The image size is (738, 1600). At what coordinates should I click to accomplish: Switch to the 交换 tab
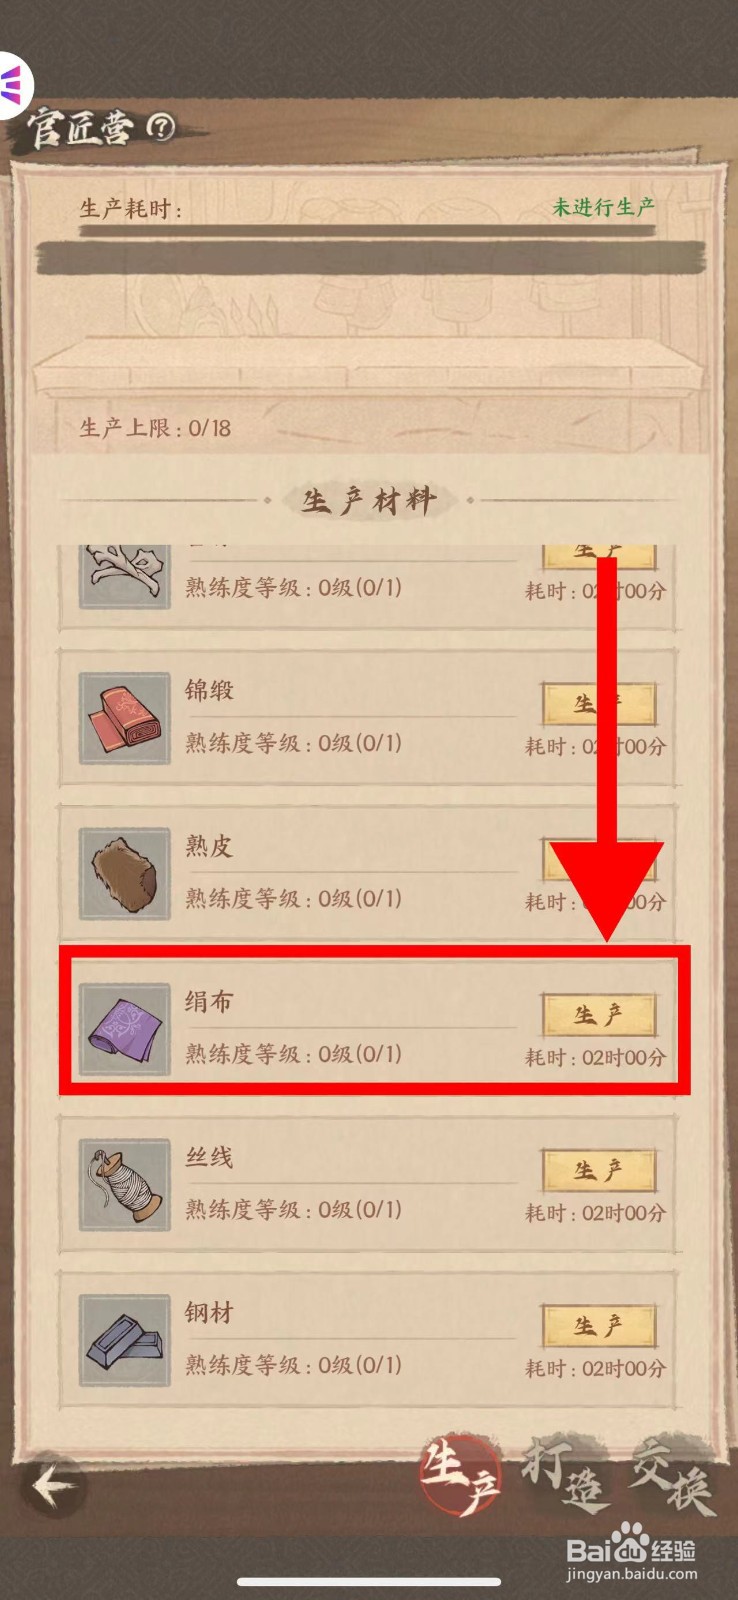[672, 1476]
